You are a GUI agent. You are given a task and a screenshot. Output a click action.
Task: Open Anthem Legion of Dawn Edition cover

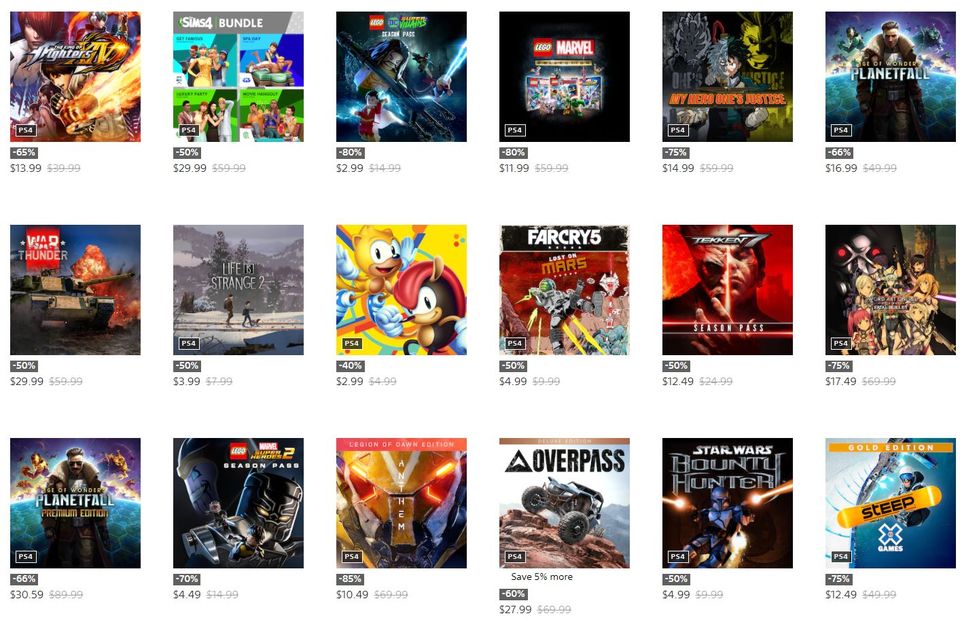(x=401, y=502)
